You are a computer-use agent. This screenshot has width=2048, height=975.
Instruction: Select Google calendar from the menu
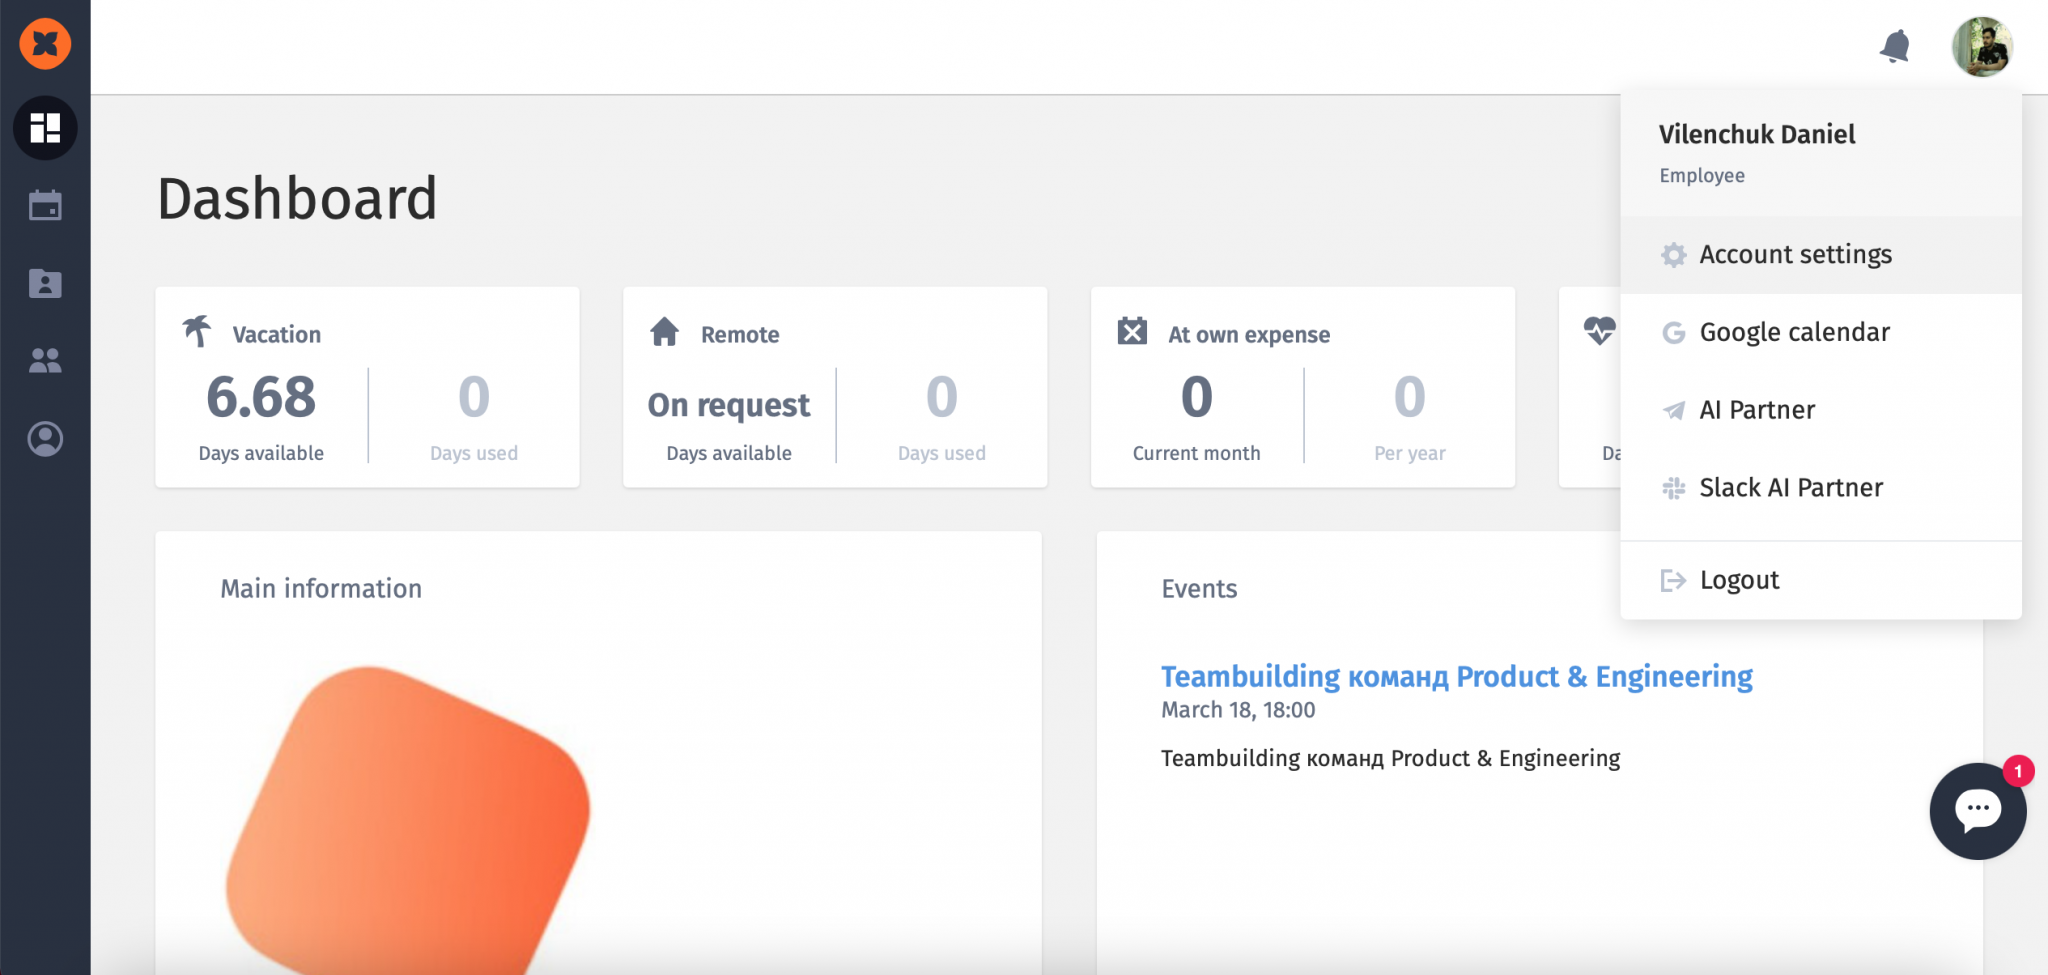click(1821, 332)
